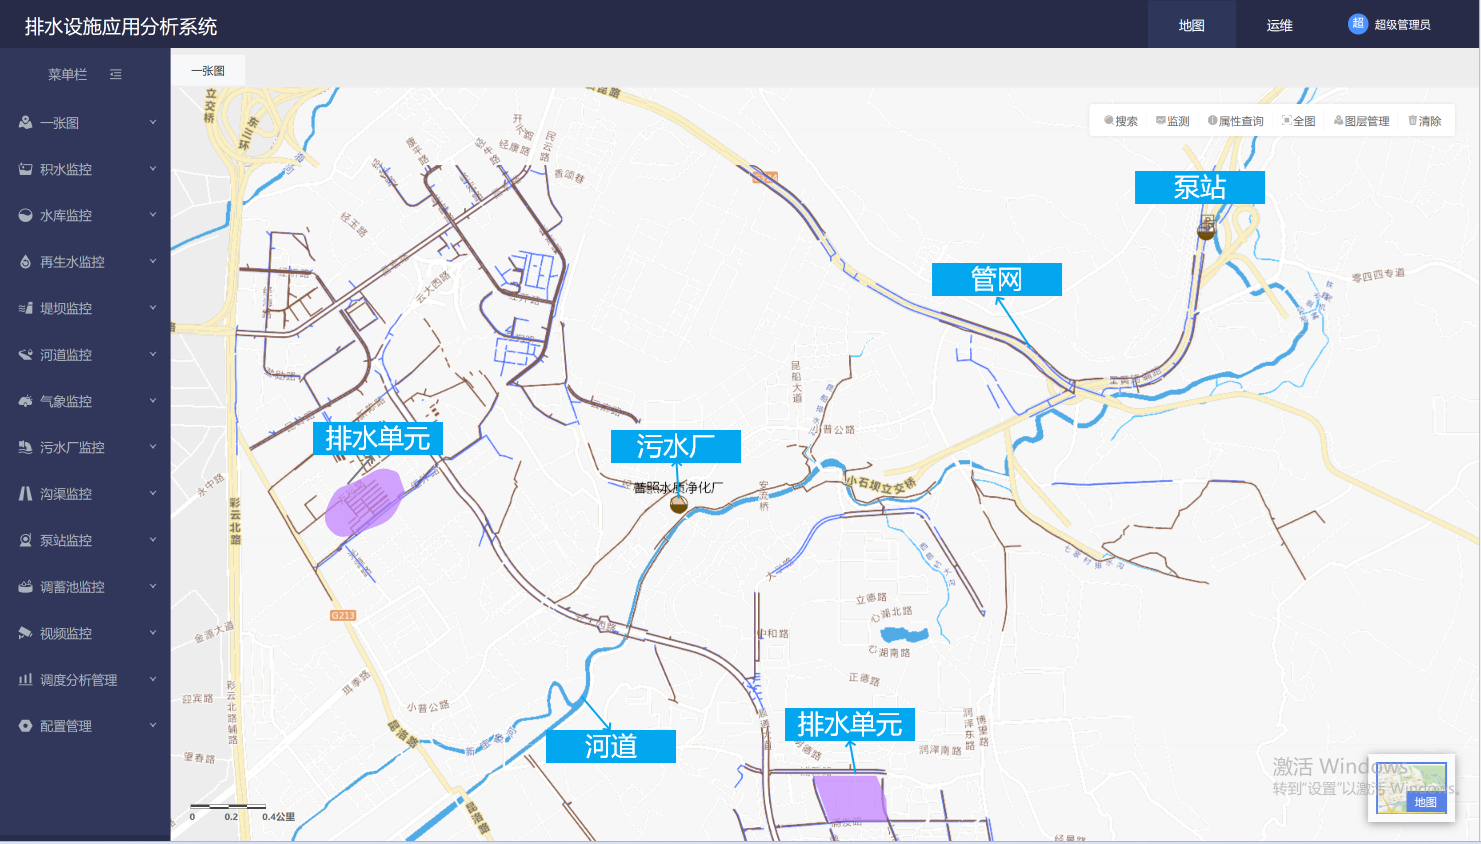Switch to the 运维 top navigation tab
Viewport: 1481px width, 844px height.
click(1279, 25)
